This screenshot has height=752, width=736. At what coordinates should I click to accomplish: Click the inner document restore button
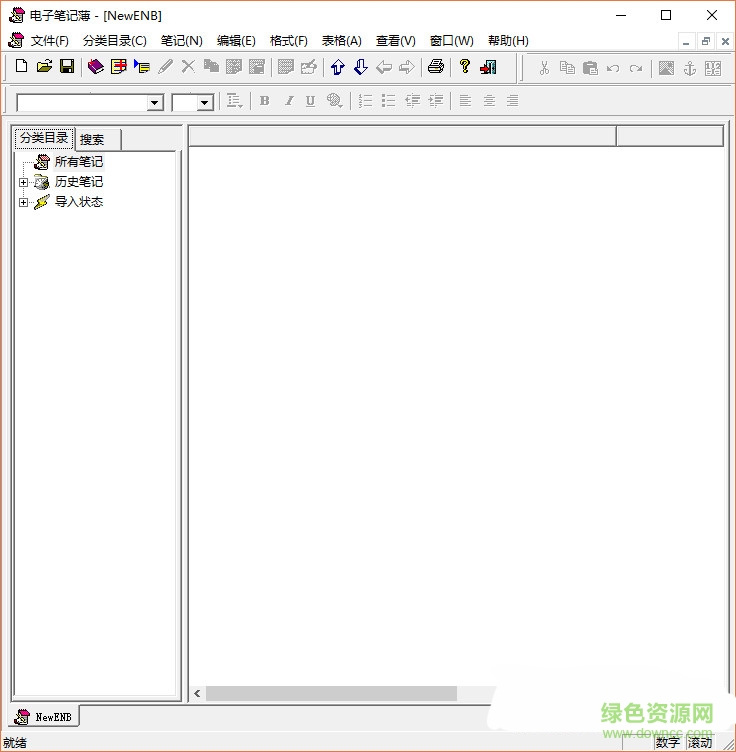[x=706, y=42]
